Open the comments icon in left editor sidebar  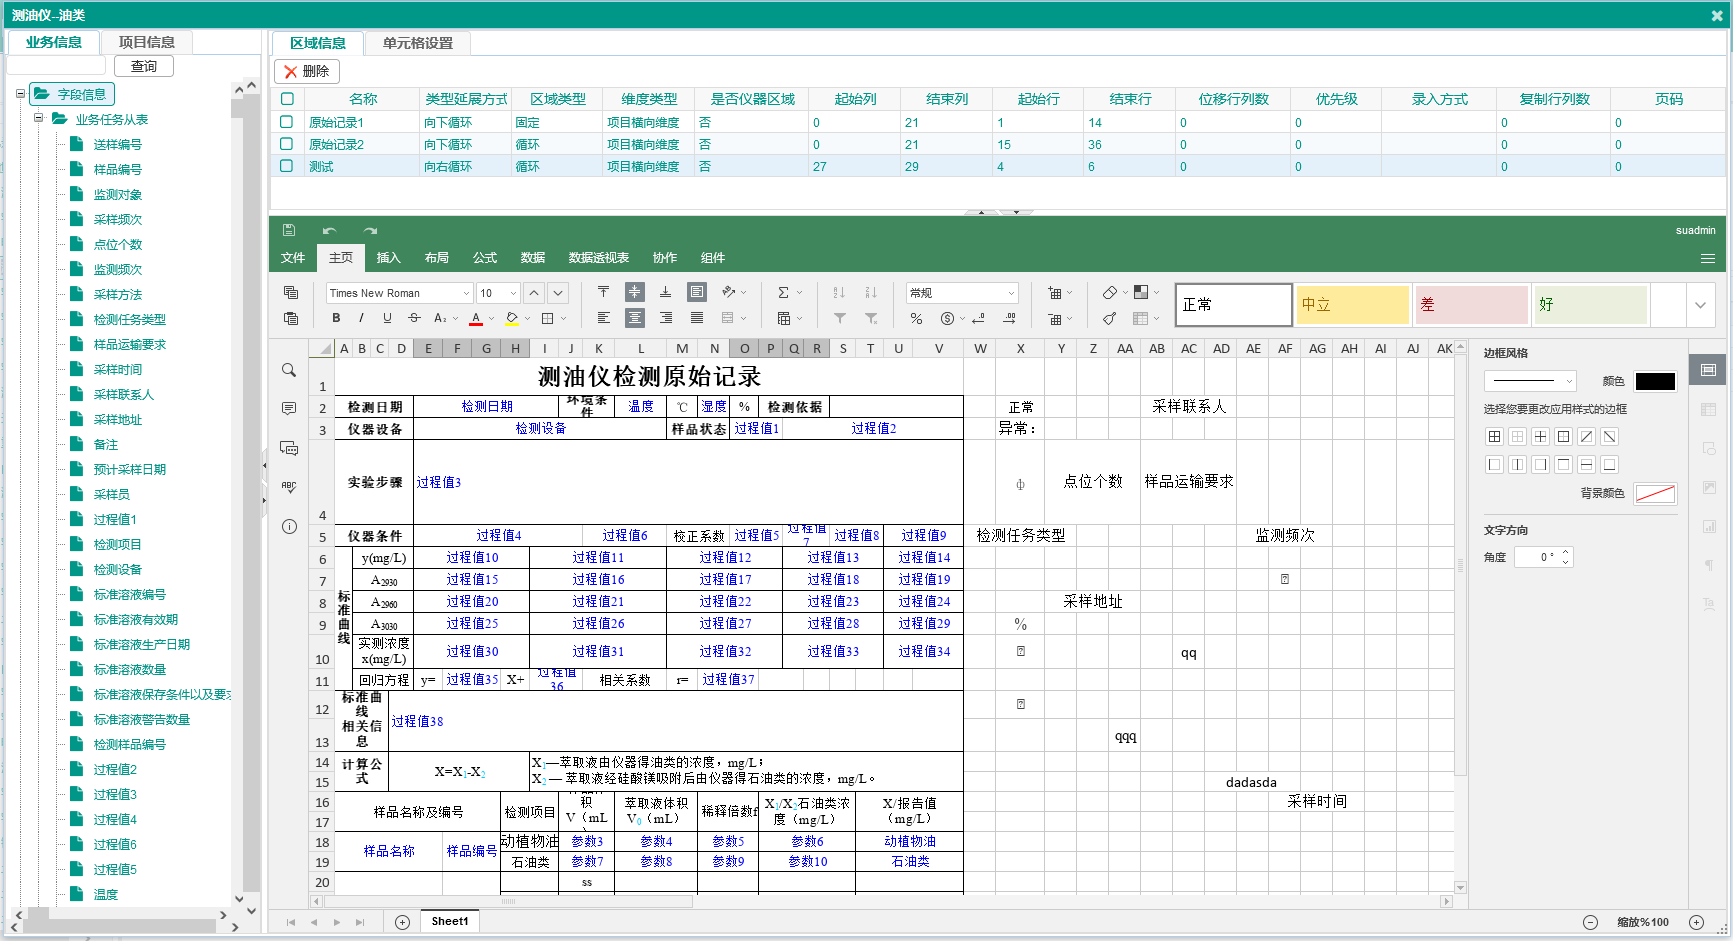pyautogui.click(x=289, y=409)
